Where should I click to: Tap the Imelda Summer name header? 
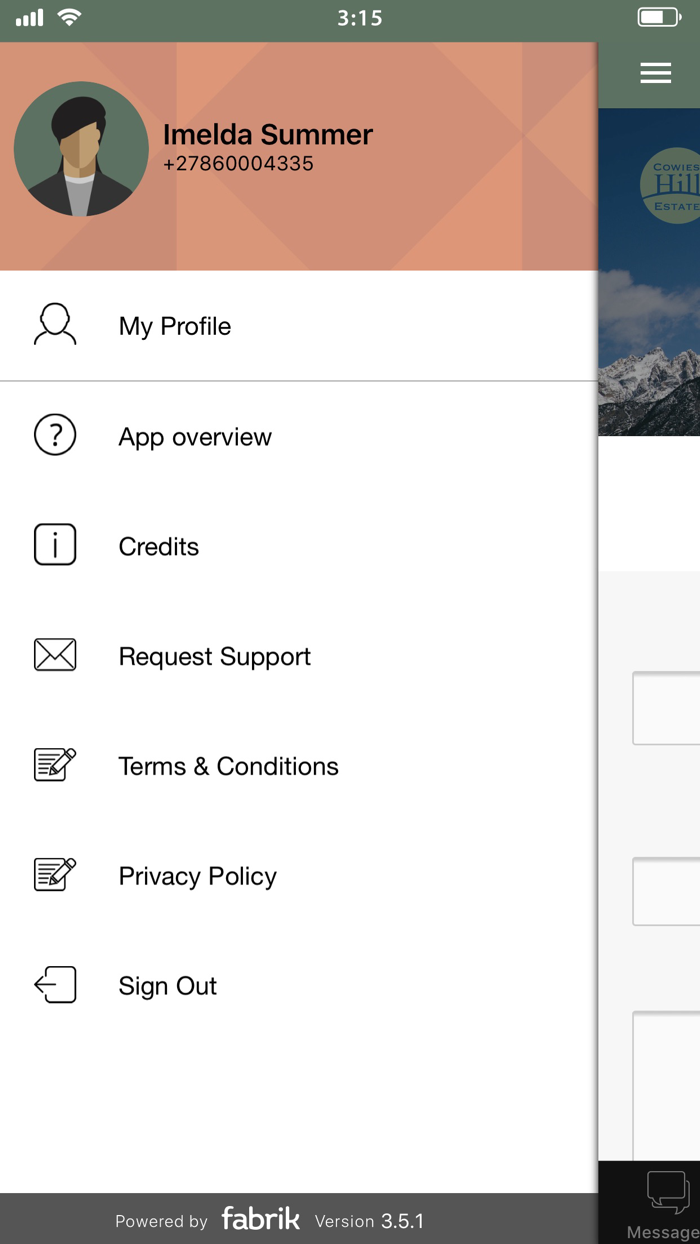click(268, 135)
